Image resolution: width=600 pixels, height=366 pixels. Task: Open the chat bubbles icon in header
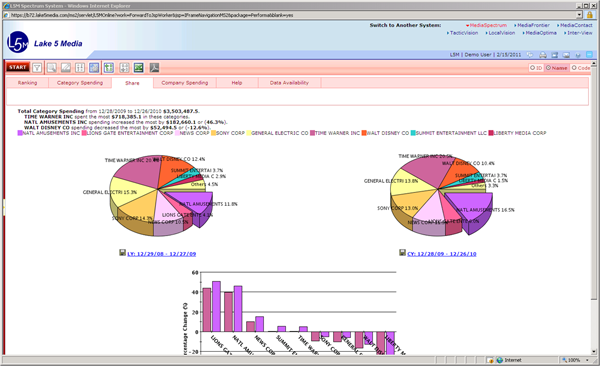530,55
